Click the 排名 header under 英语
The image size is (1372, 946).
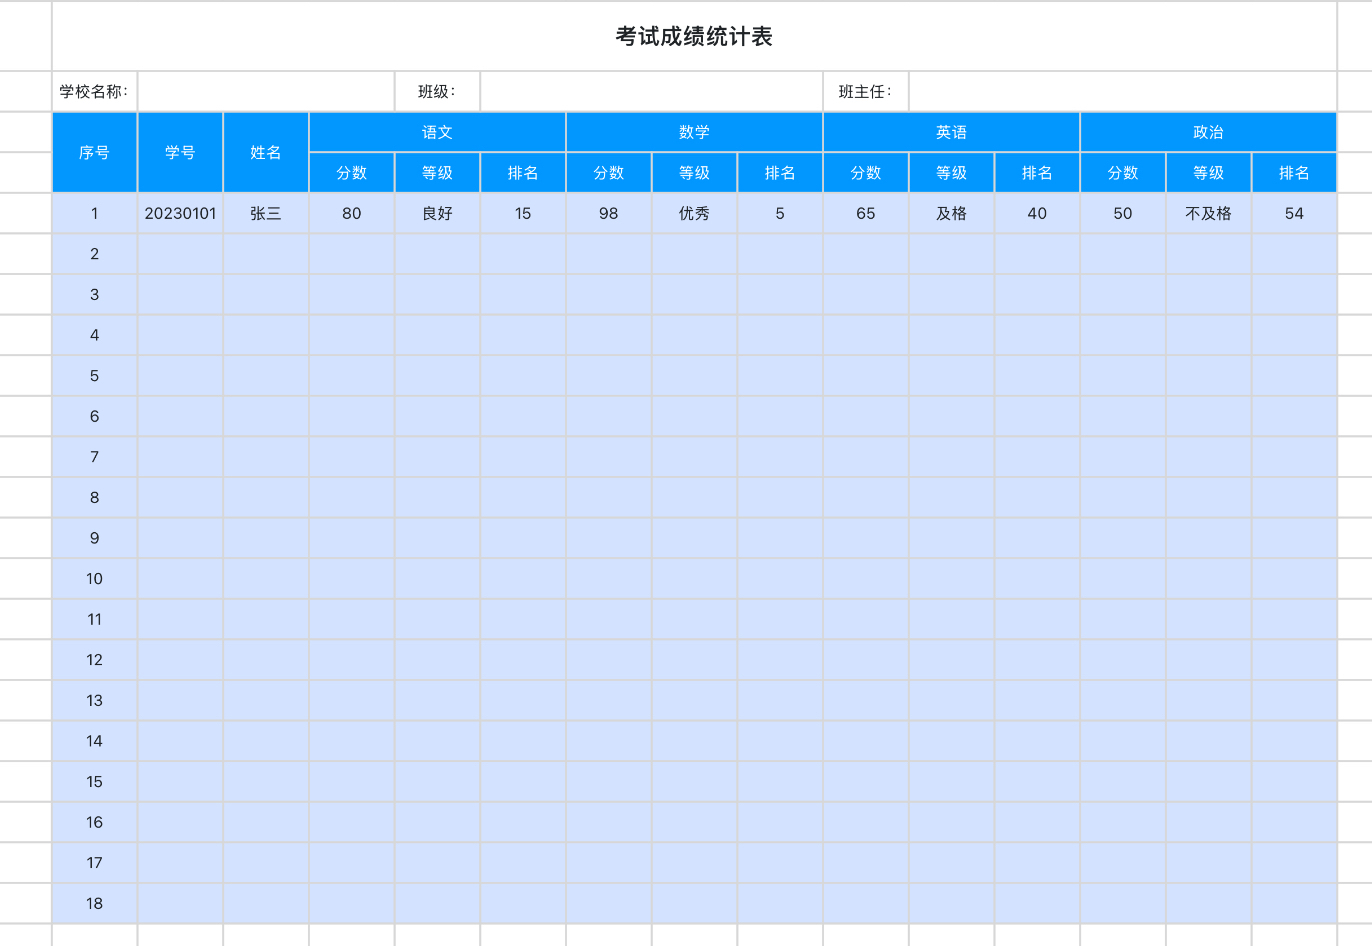1037,172
